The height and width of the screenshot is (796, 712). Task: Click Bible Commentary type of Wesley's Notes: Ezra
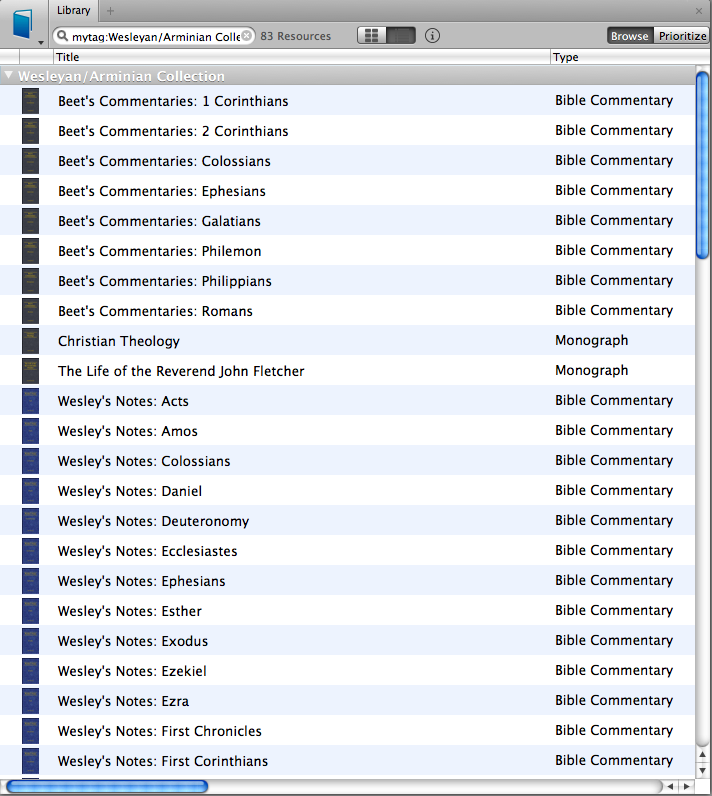tap(614, 700)
